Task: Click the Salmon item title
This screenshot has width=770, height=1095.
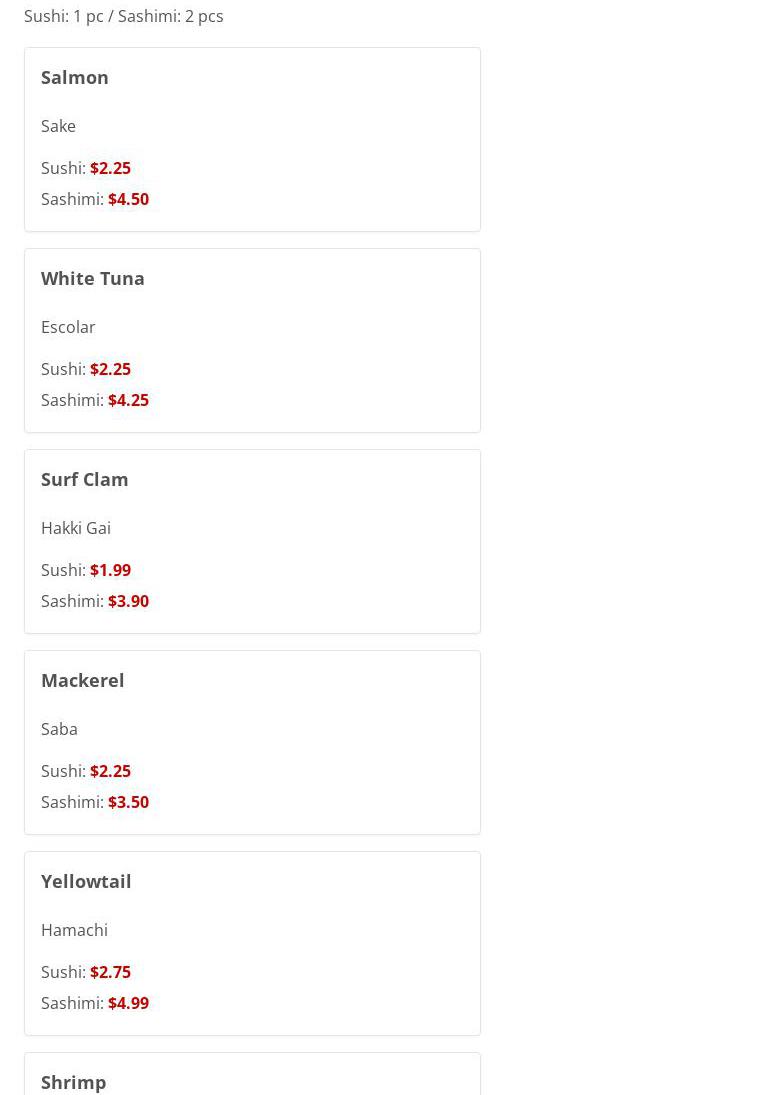Action: [x=75, y=77]
